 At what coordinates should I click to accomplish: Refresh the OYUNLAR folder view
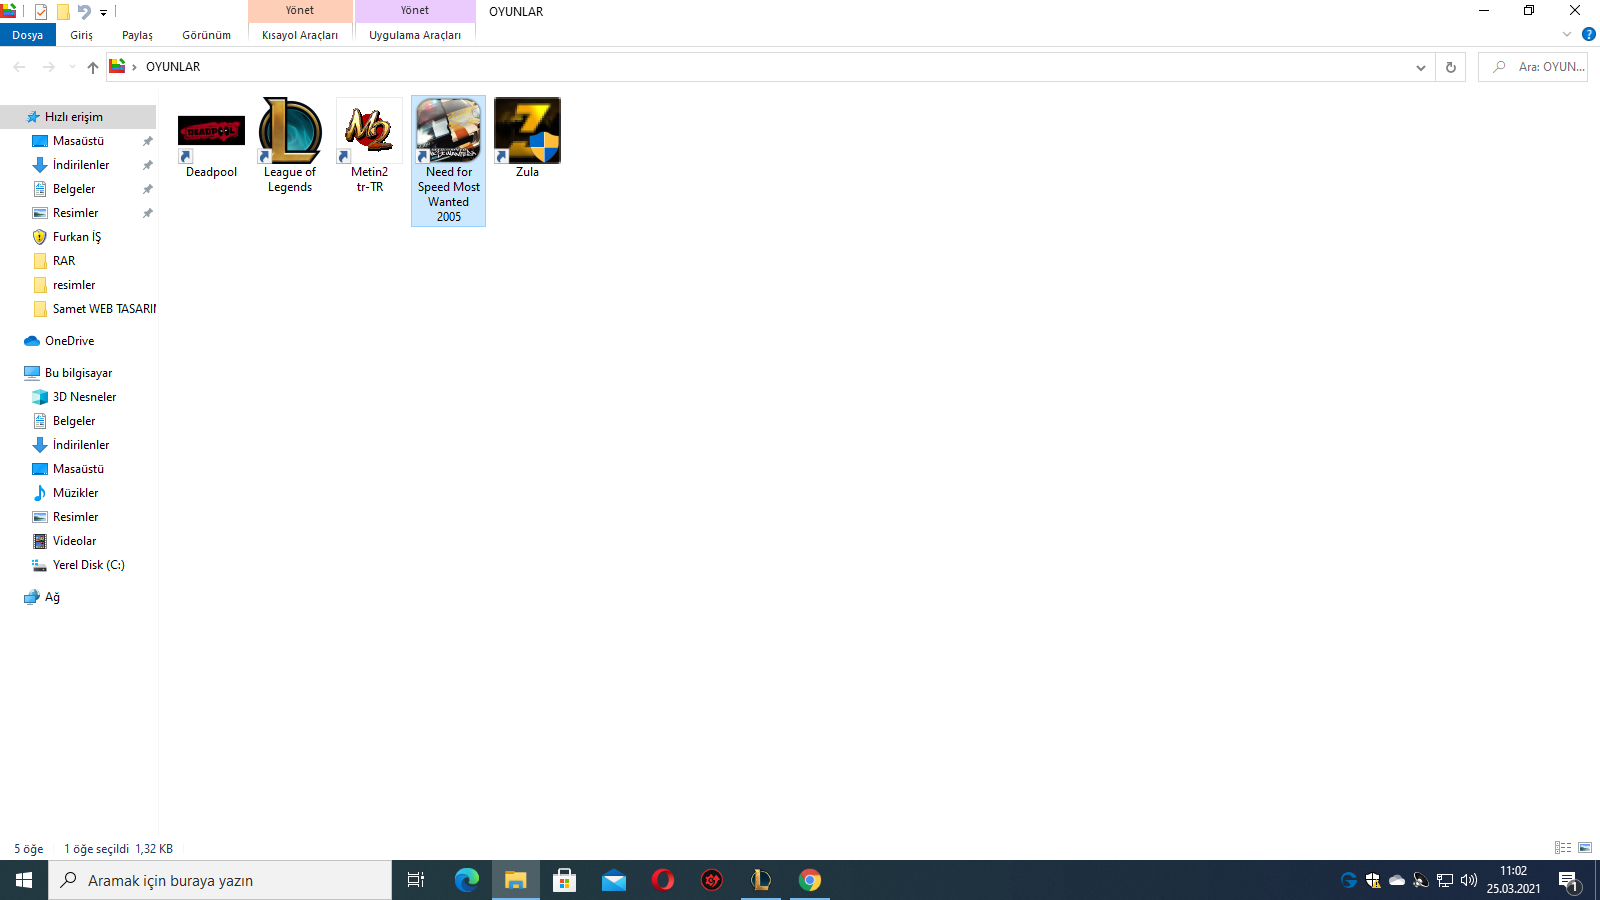(1450, 67)
